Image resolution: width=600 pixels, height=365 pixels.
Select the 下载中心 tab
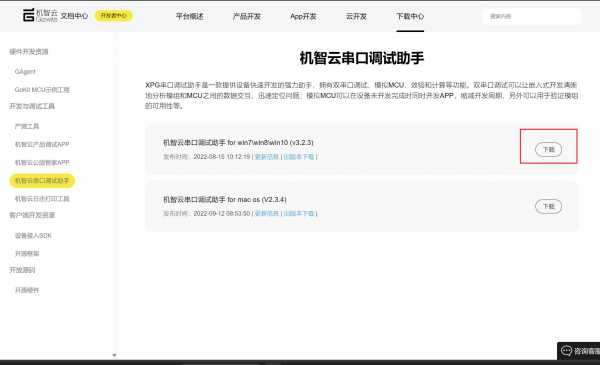[410, 16]
